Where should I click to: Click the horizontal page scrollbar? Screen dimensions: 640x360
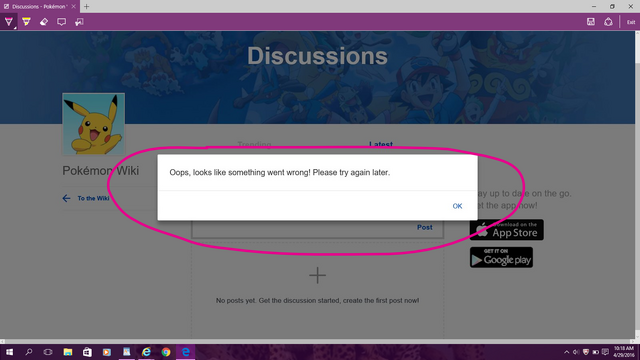(317, 341)
